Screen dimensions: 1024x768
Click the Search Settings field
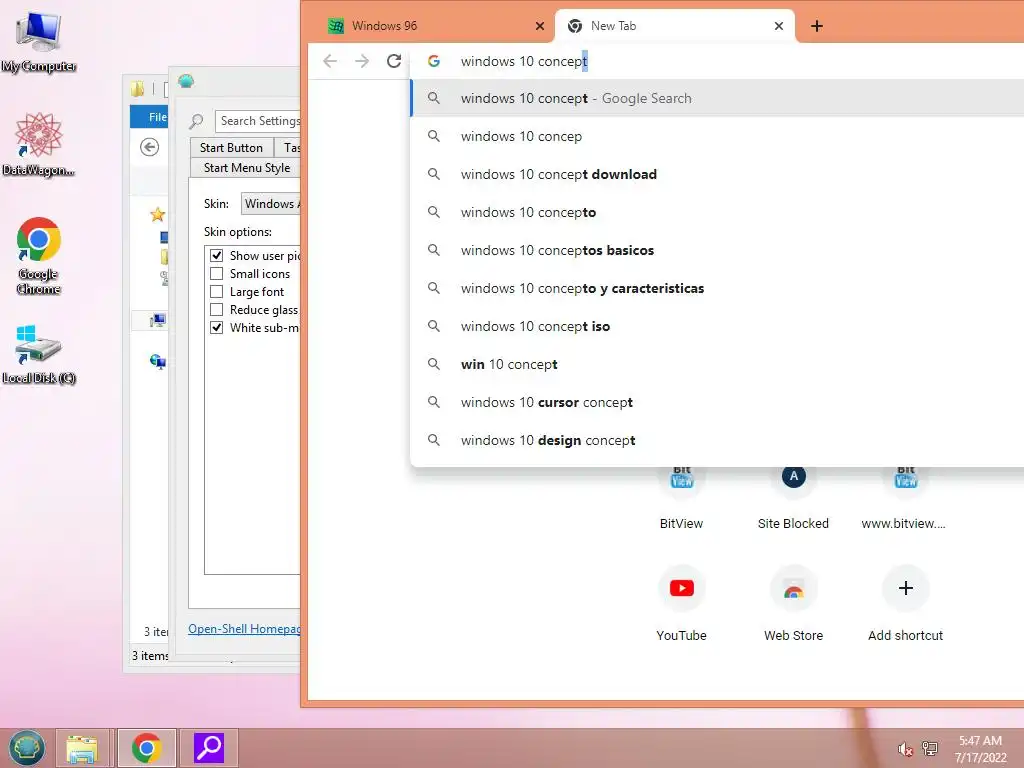click(258, 121)
